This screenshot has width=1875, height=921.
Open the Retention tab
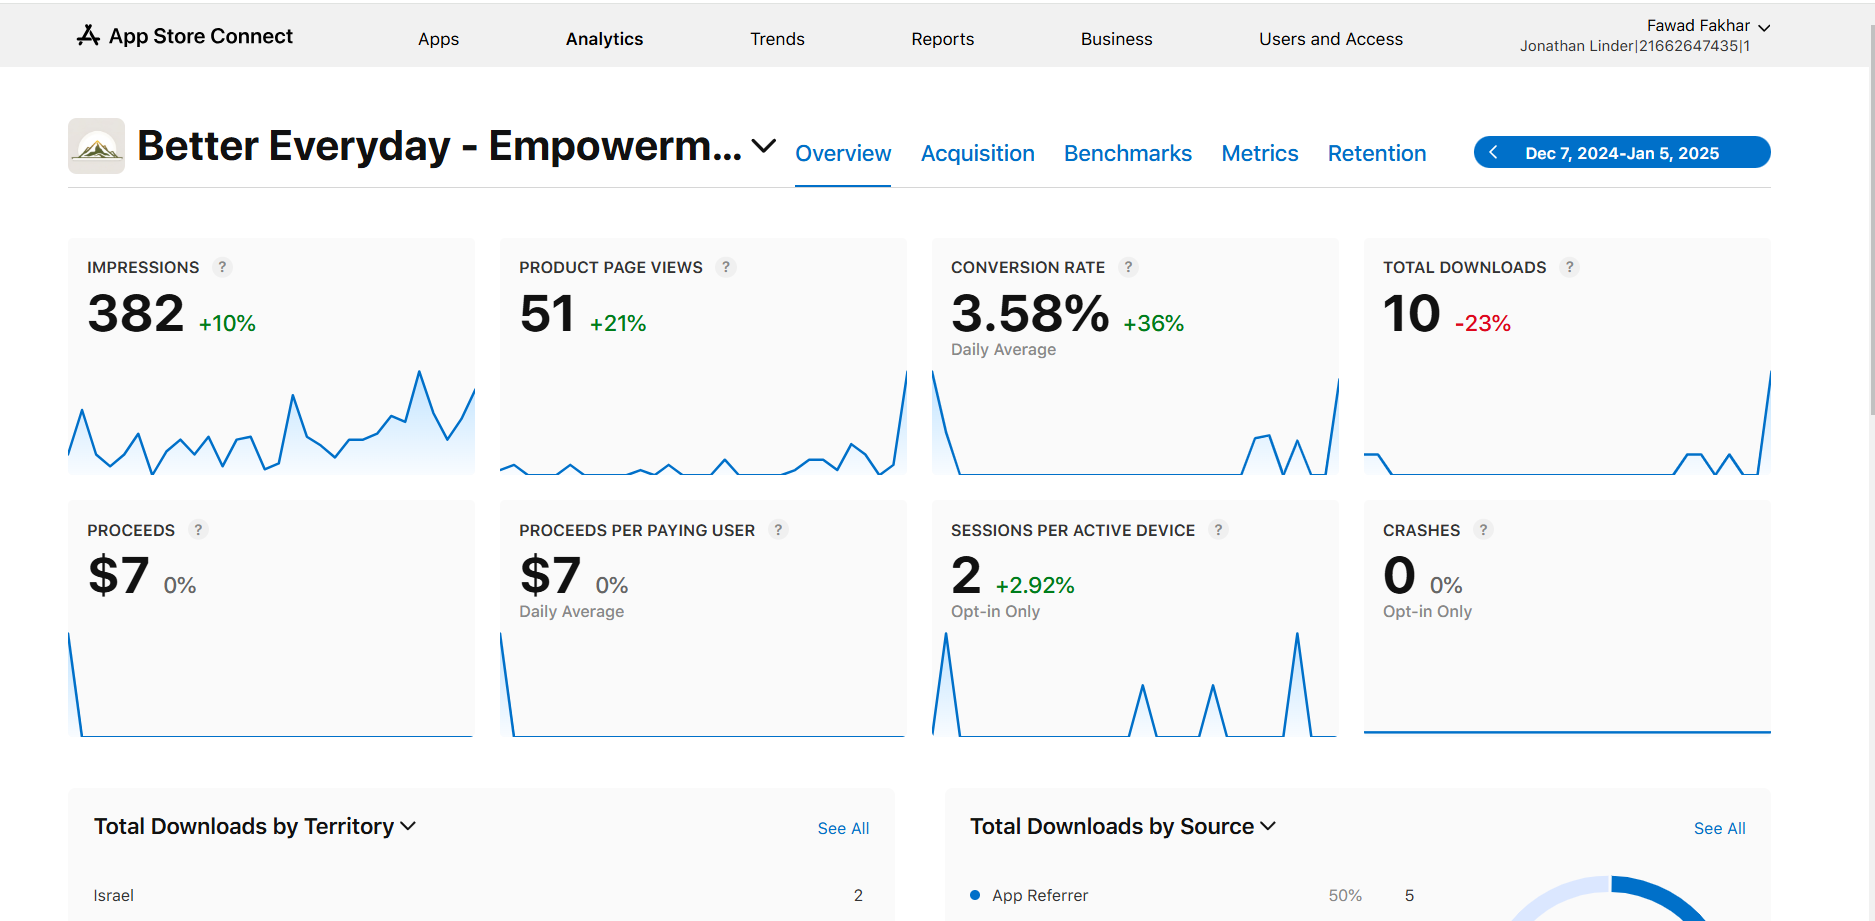coord(1377,154)
